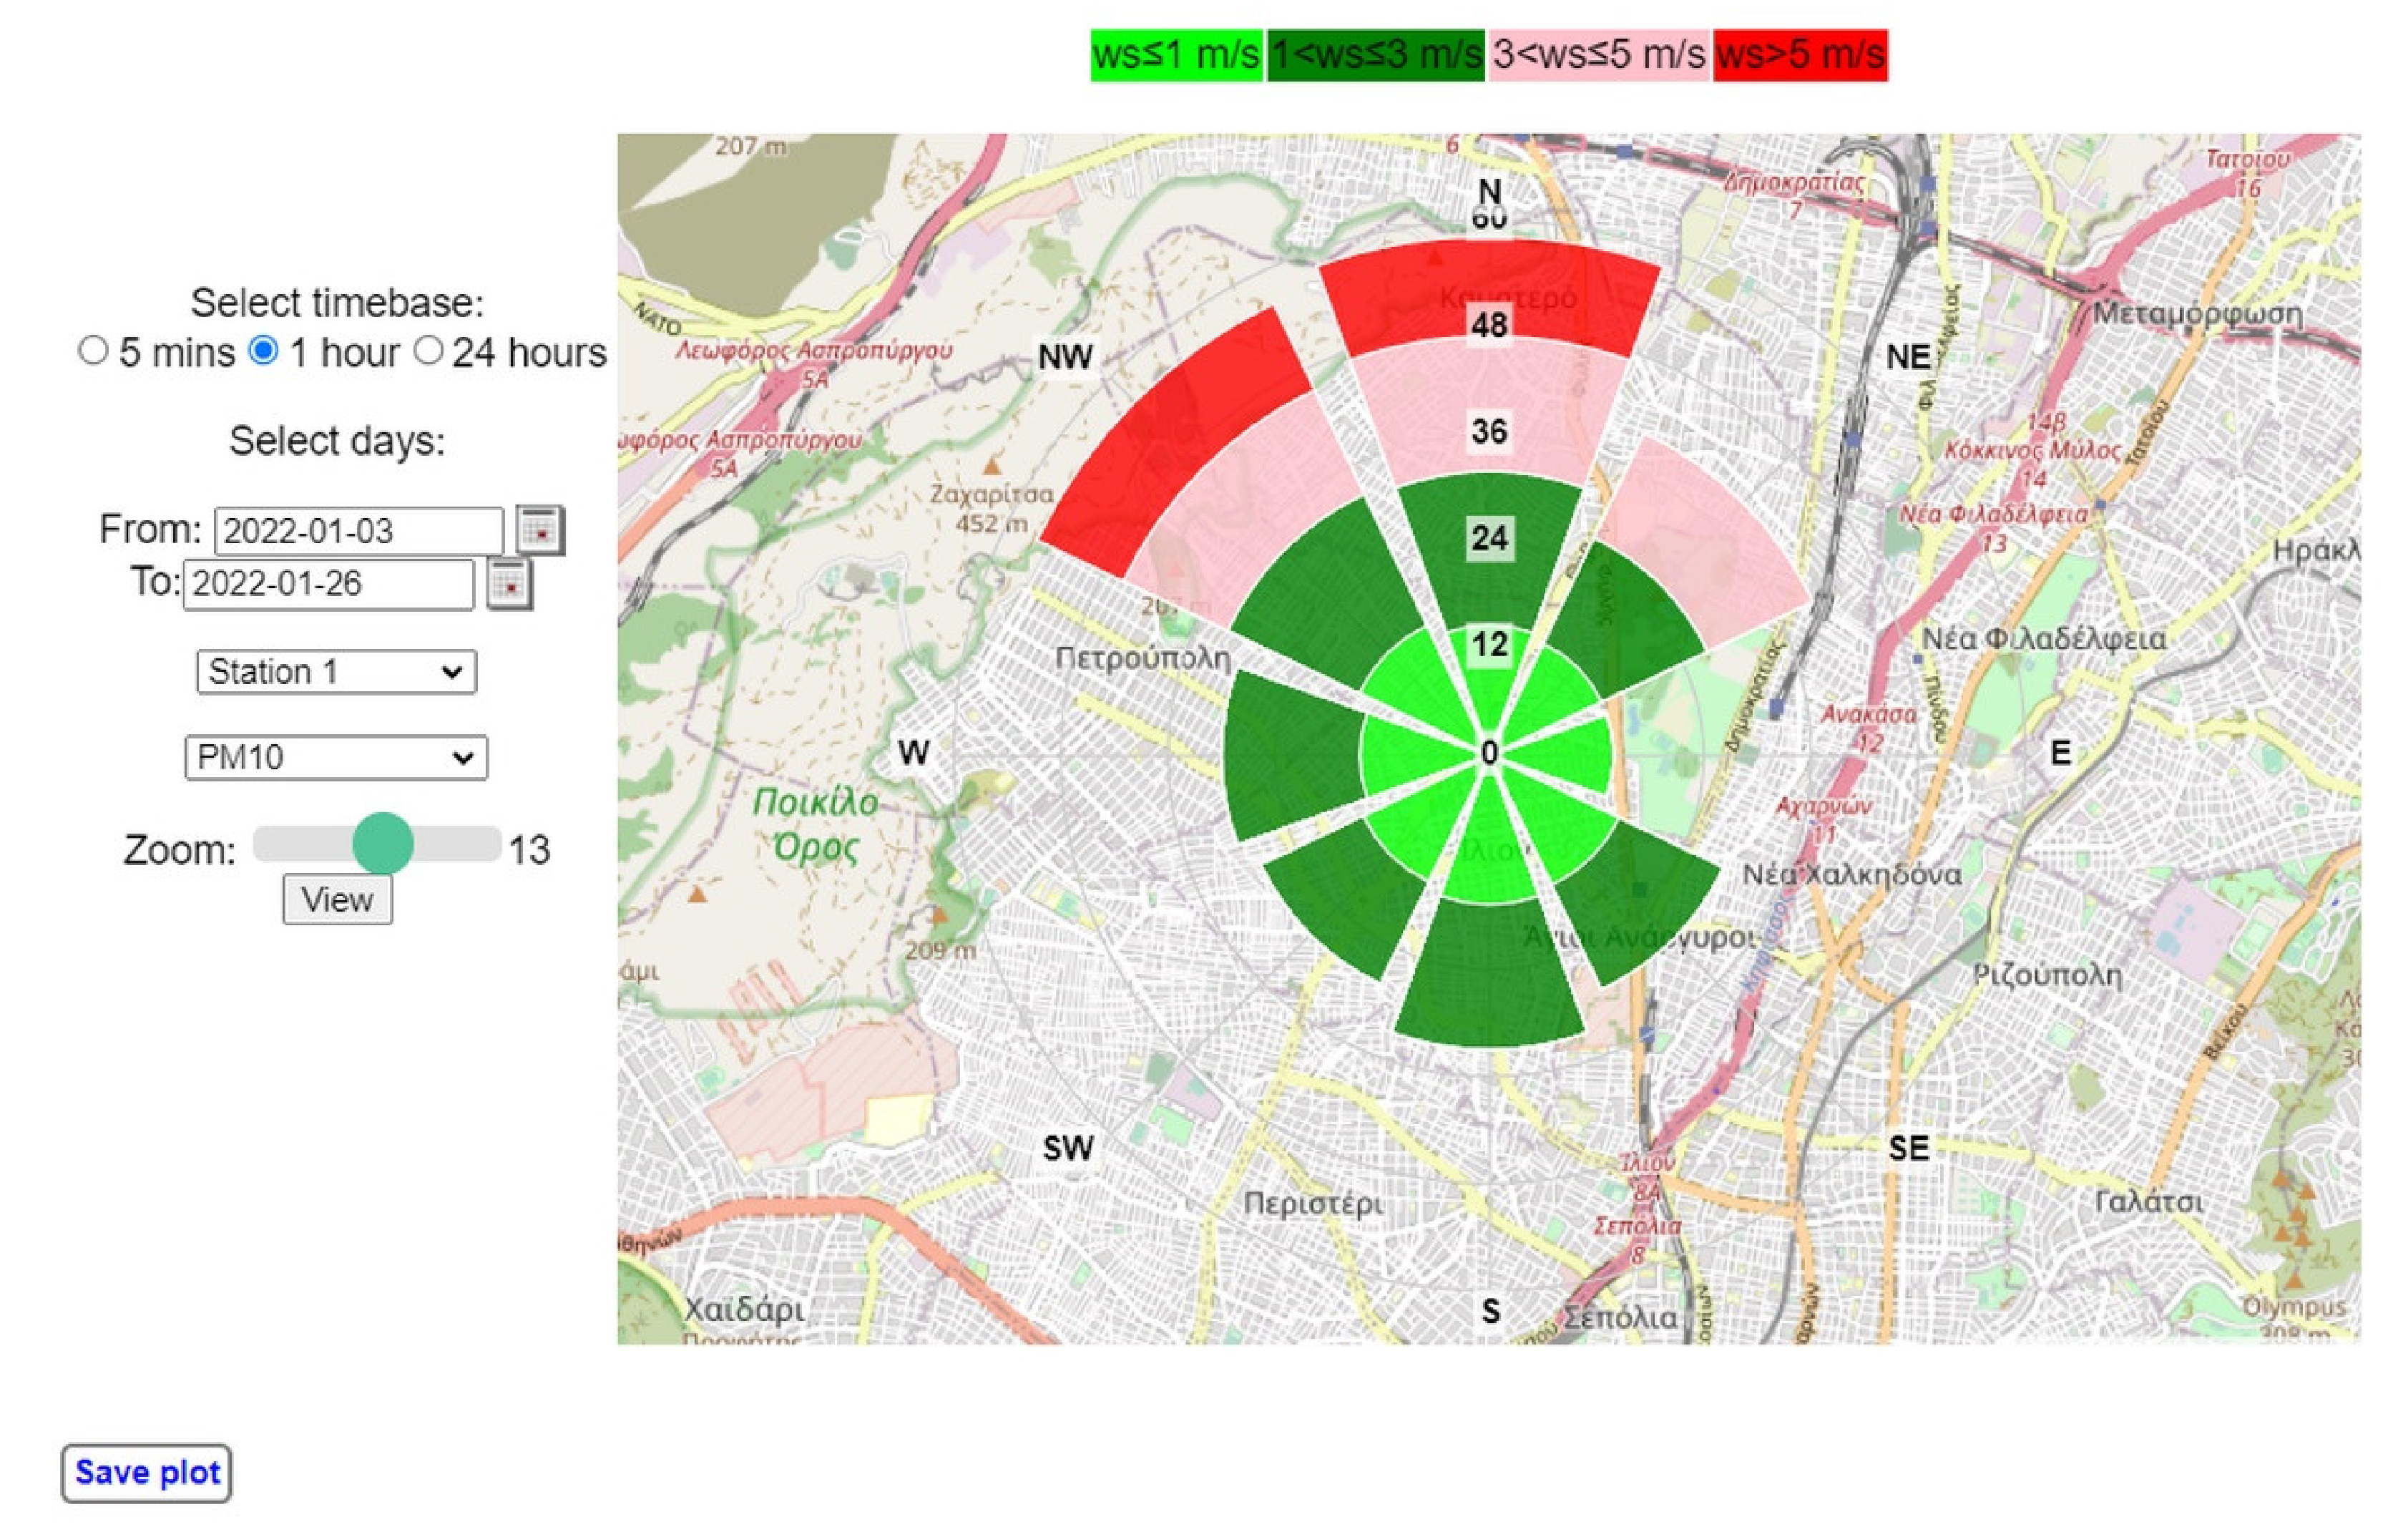Screen dimensions: 2408x1532
Task: Expand the Station 1 dropdown
Action: tap(336, 672)
